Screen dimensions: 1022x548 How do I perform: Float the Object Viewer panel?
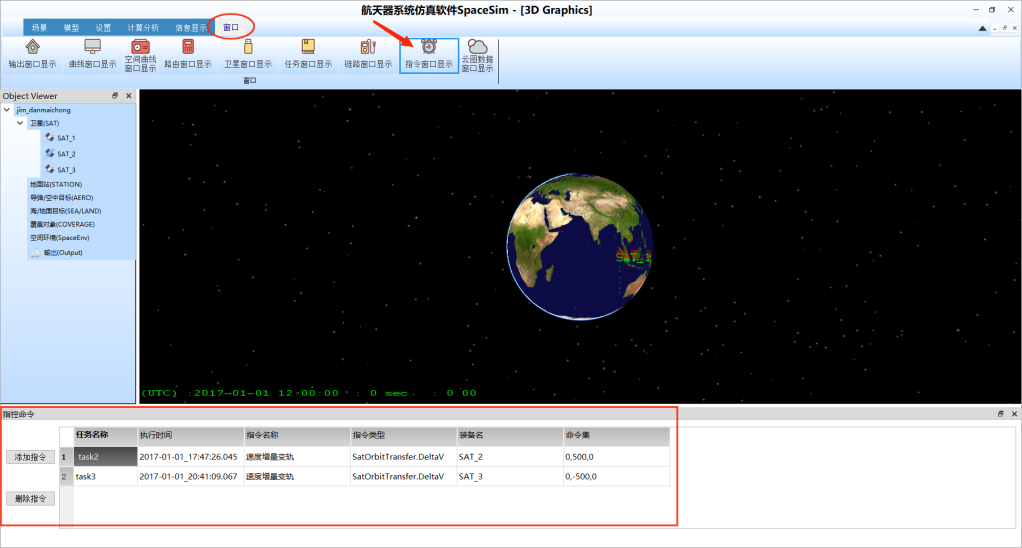(115, 96)
